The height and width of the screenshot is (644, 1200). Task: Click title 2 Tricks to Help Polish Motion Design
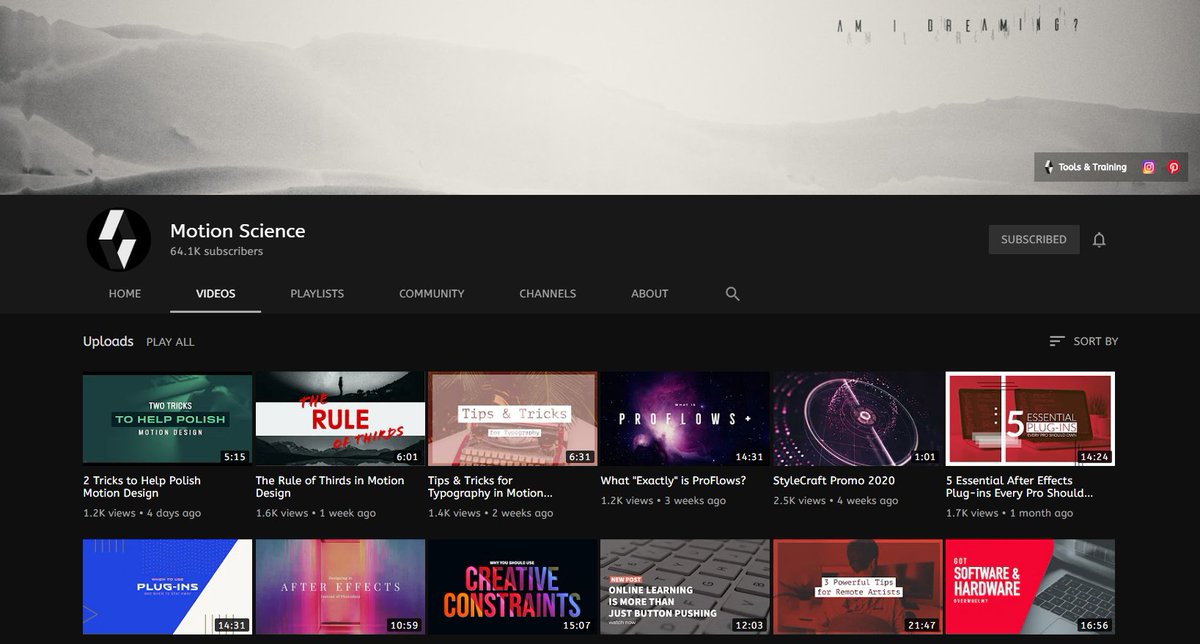point(142,487)
